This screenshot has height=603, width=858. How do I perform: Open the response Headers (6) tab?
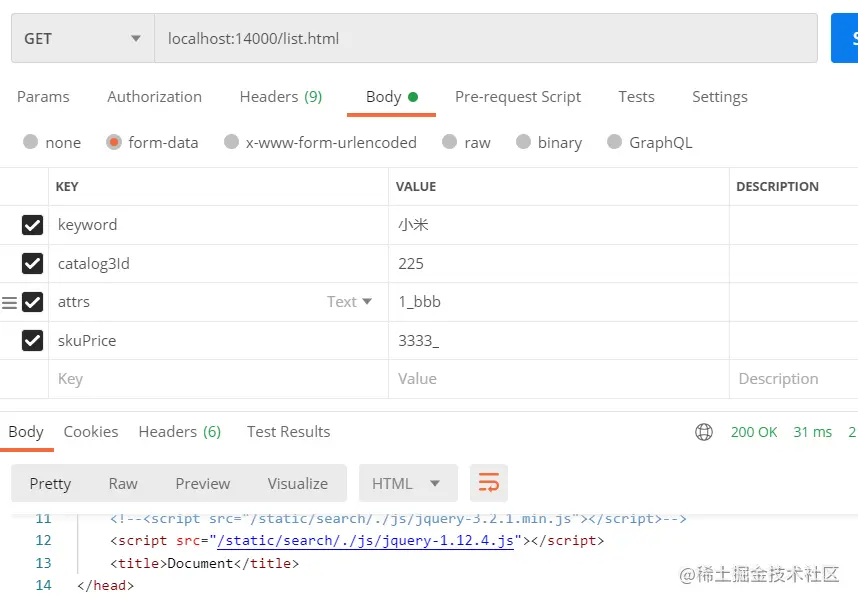(179, 432)
